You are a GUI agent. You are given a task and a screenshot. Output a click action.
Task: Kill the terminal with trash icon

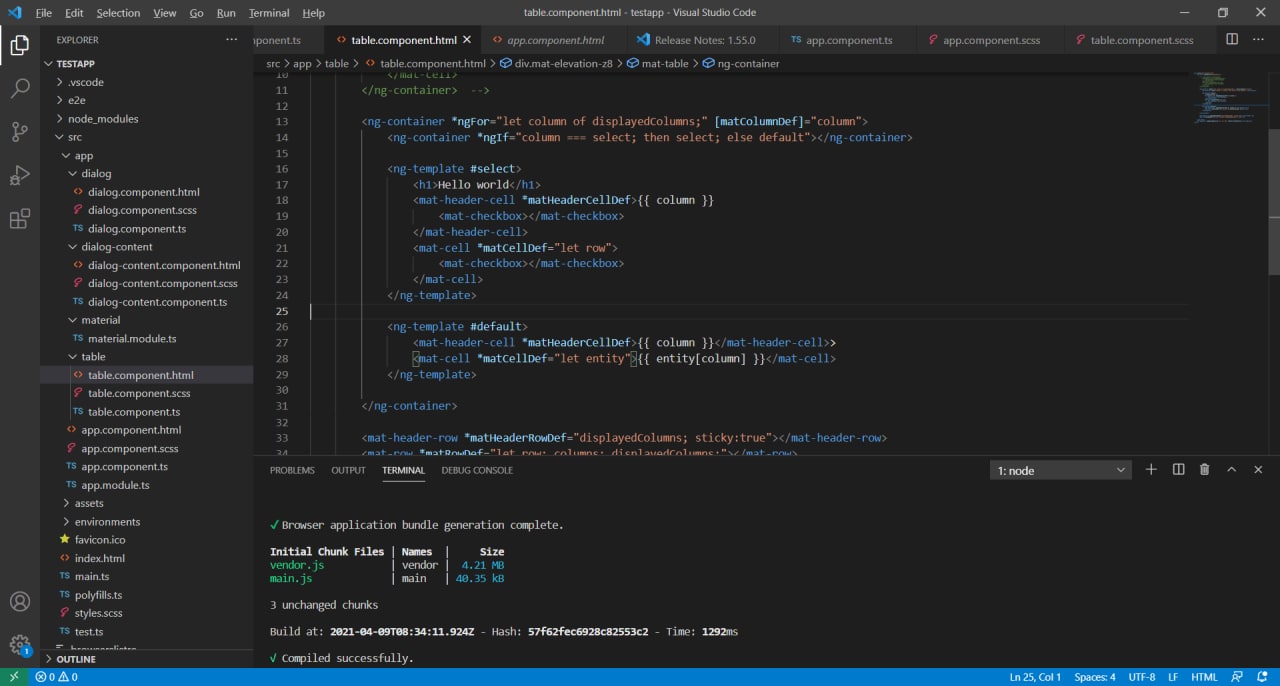1204,470
